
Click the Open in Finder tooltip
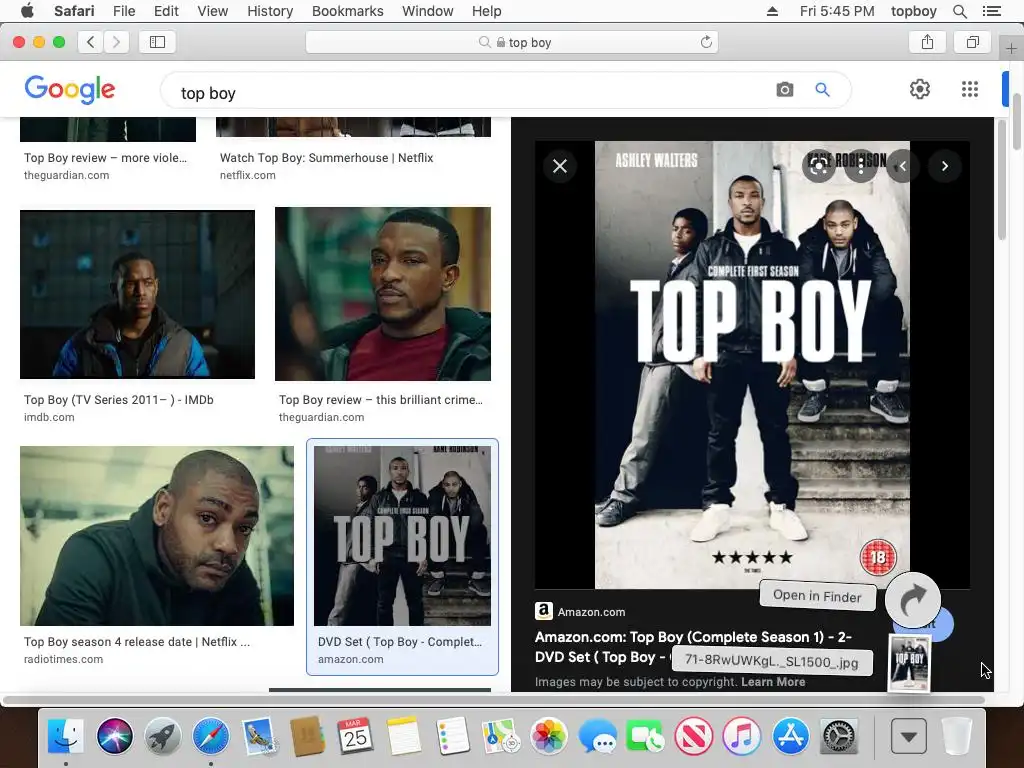(817, 596)
